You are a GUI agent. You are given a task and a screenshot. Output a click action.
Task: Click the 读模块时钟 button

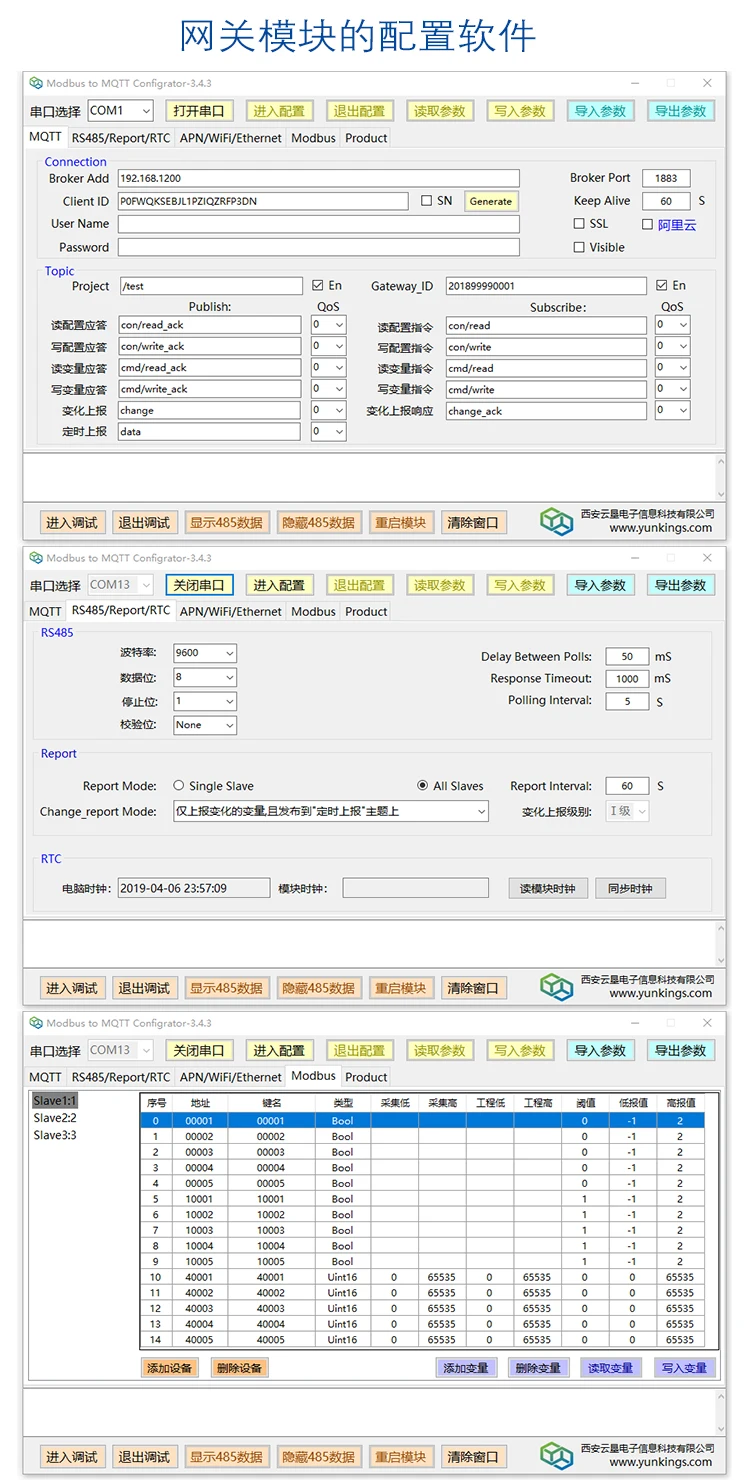[547, 888]
